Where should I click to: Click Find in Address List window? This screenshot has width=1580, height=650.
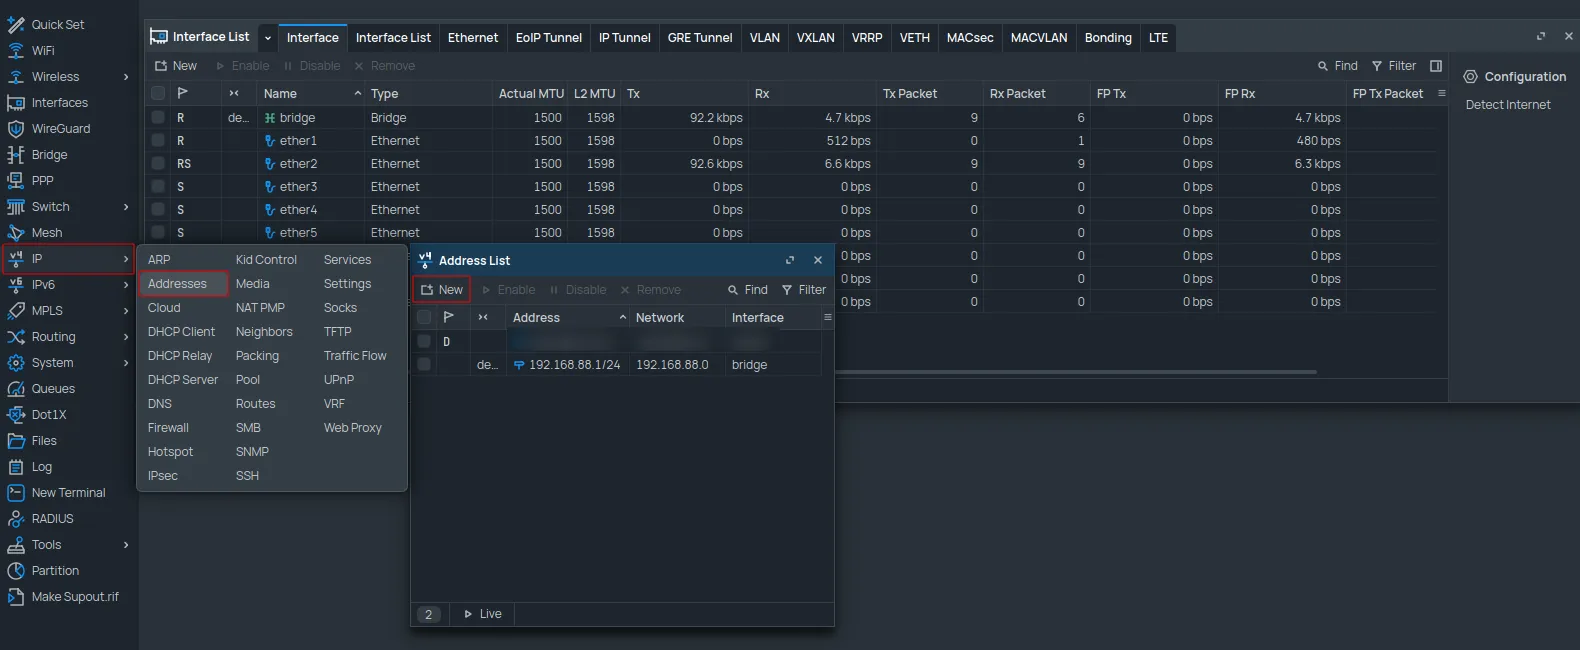click(x=748, y=290)
